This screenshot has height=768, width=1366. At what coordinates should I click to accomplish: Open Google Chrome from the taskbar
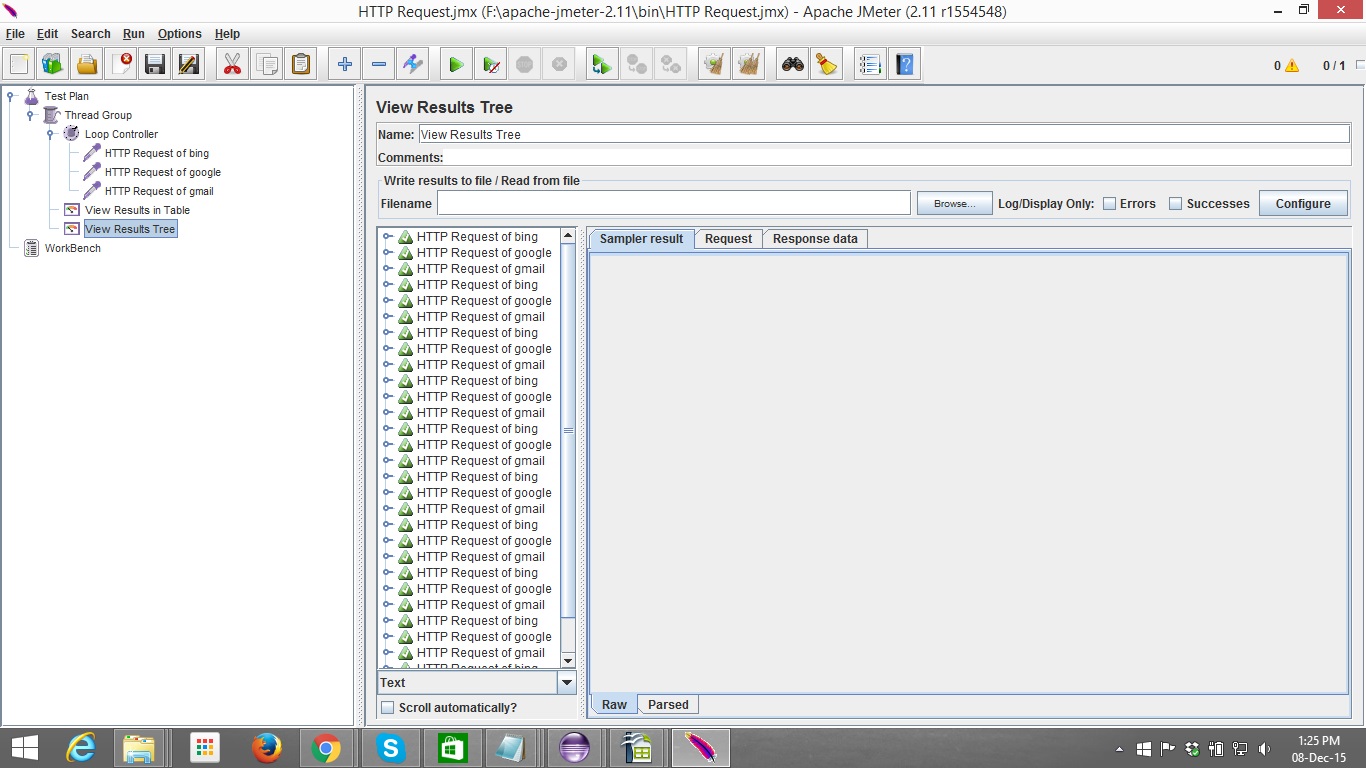(x=326, y=748)
